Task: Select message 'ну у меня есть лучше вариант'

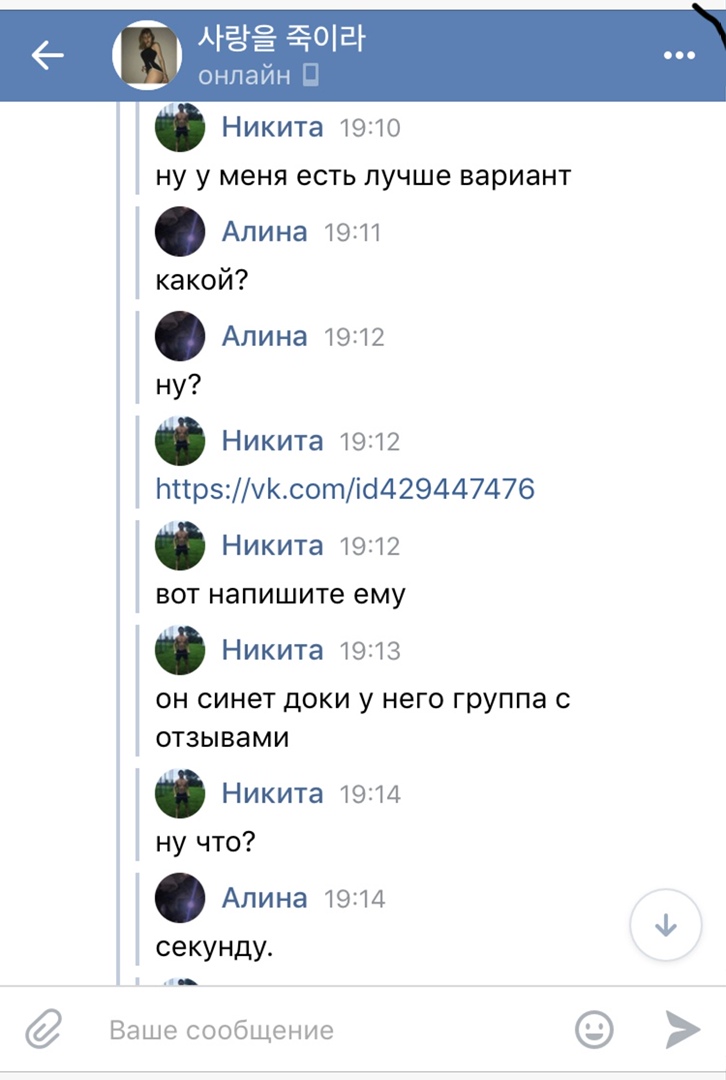Action: click(x=364, y=177)
